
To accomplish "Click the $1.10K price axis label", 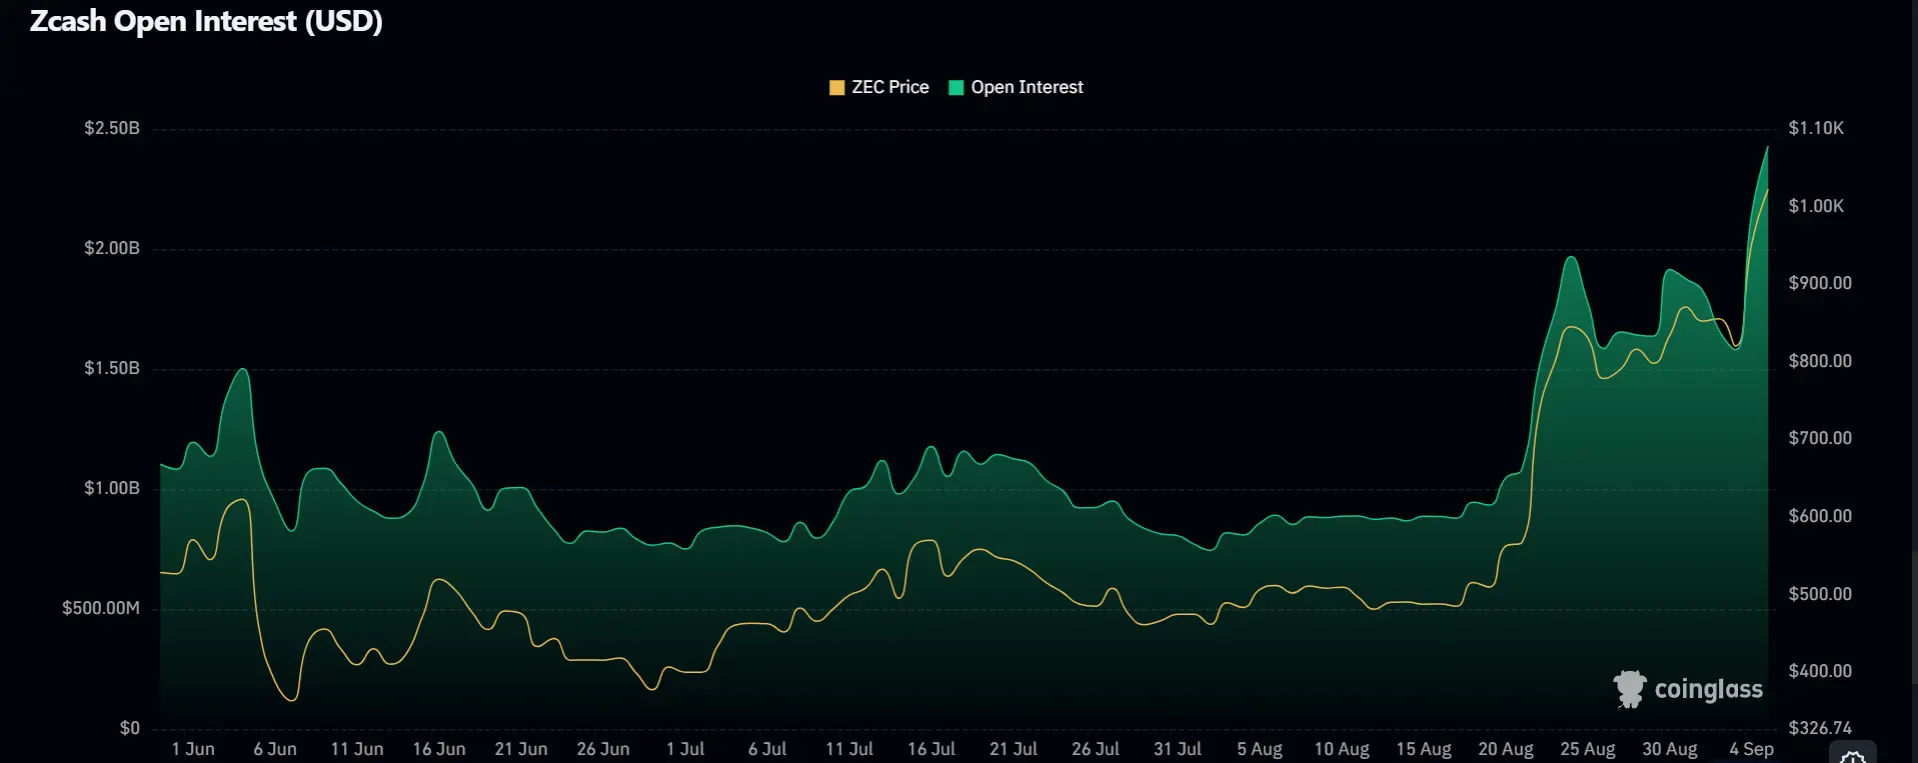I will pos(1816,128).
